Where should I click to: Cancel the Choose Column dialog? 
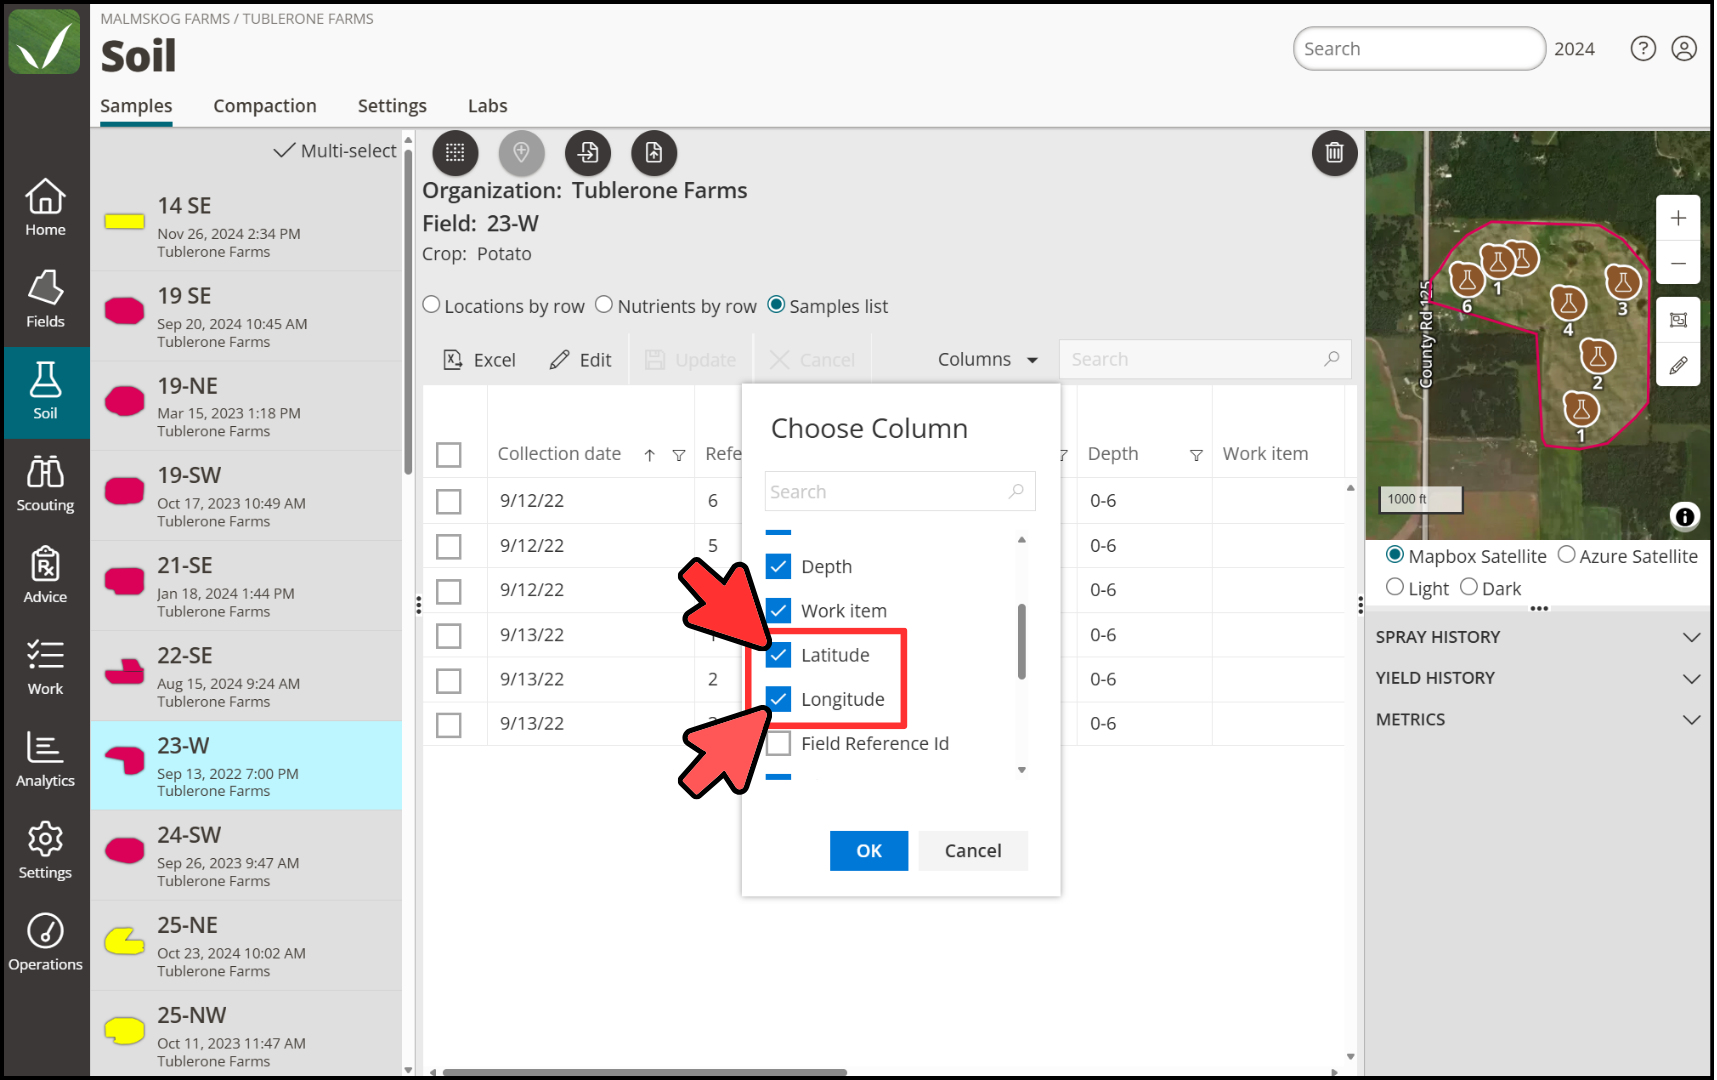click(x=973, y=851)
